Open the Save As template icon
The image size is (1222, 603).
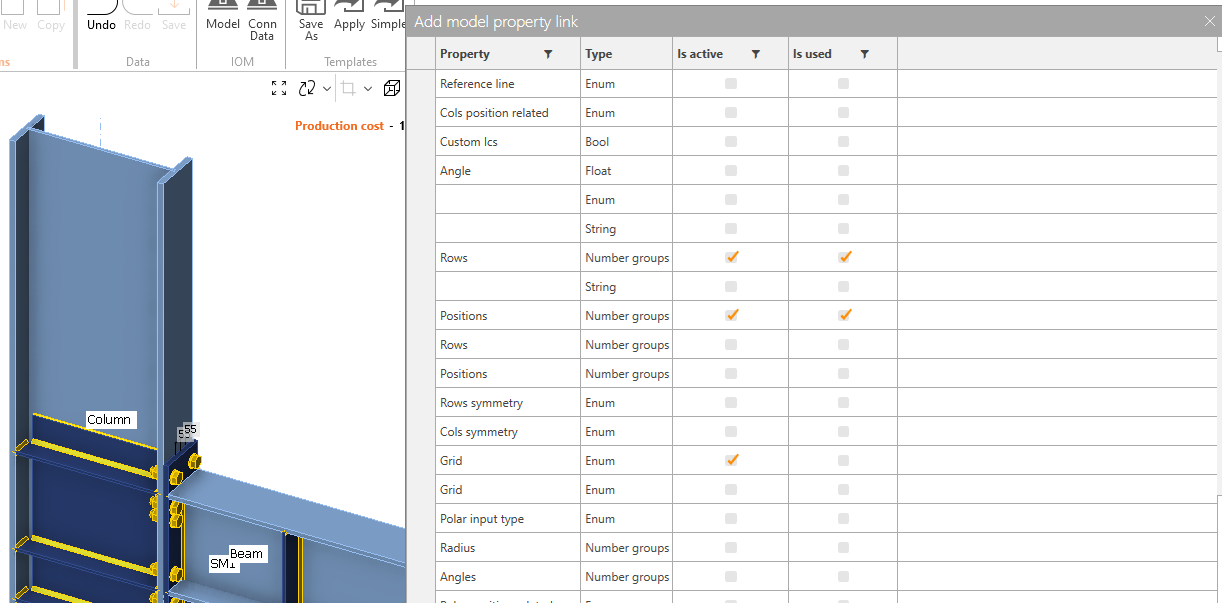(311, 18)
